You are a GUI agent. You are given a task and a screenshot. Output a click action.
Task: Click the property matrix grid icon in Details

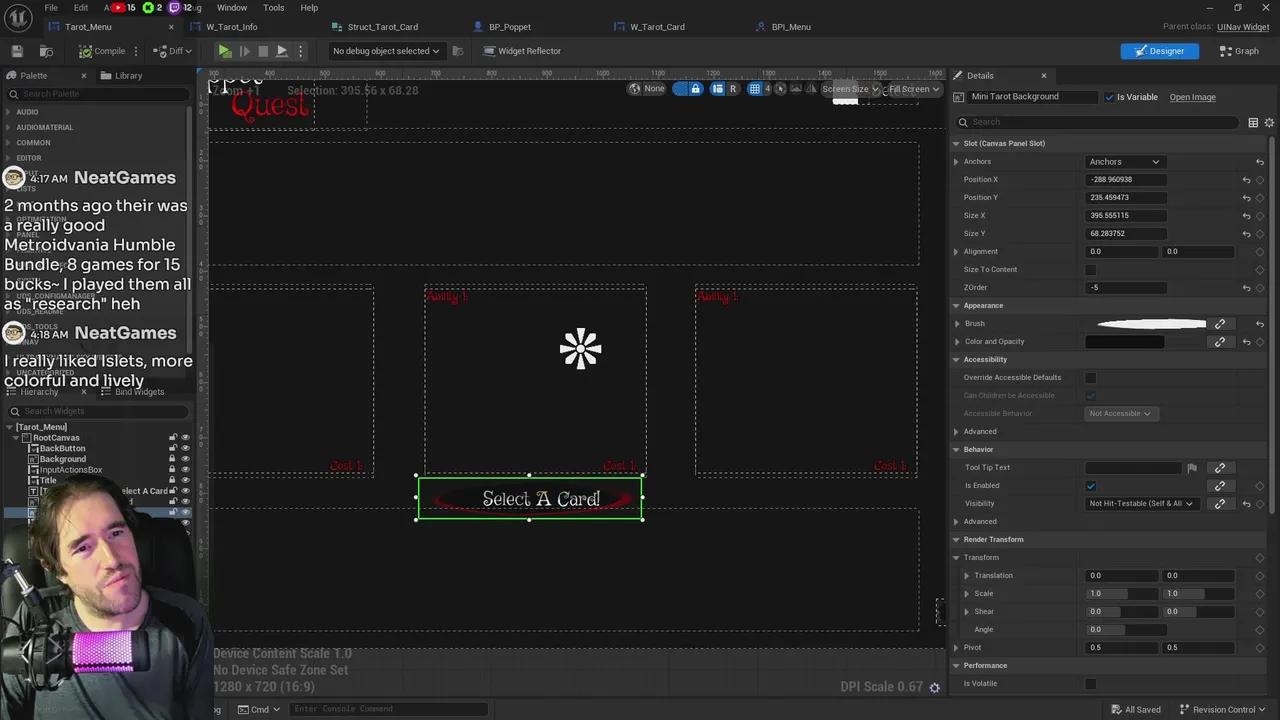click(x=1253, y=122)
